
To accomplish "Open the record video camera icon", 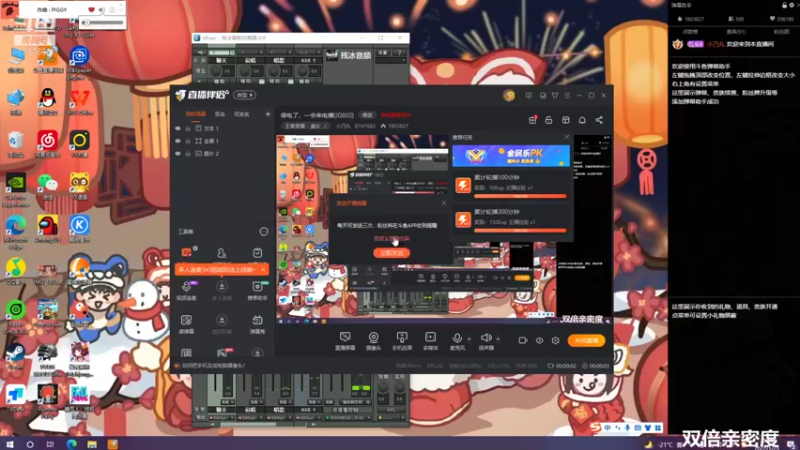I will 523,340.
